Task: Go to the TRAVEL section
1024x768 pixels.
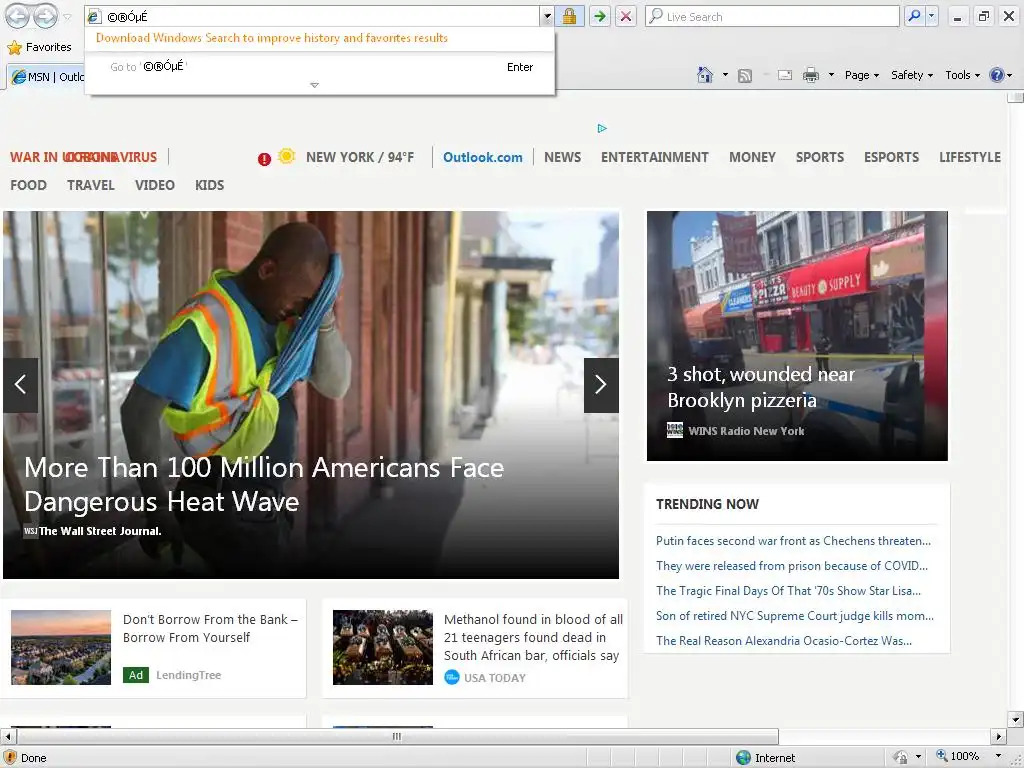Action: pyautogui.click(x=91, y=185)
